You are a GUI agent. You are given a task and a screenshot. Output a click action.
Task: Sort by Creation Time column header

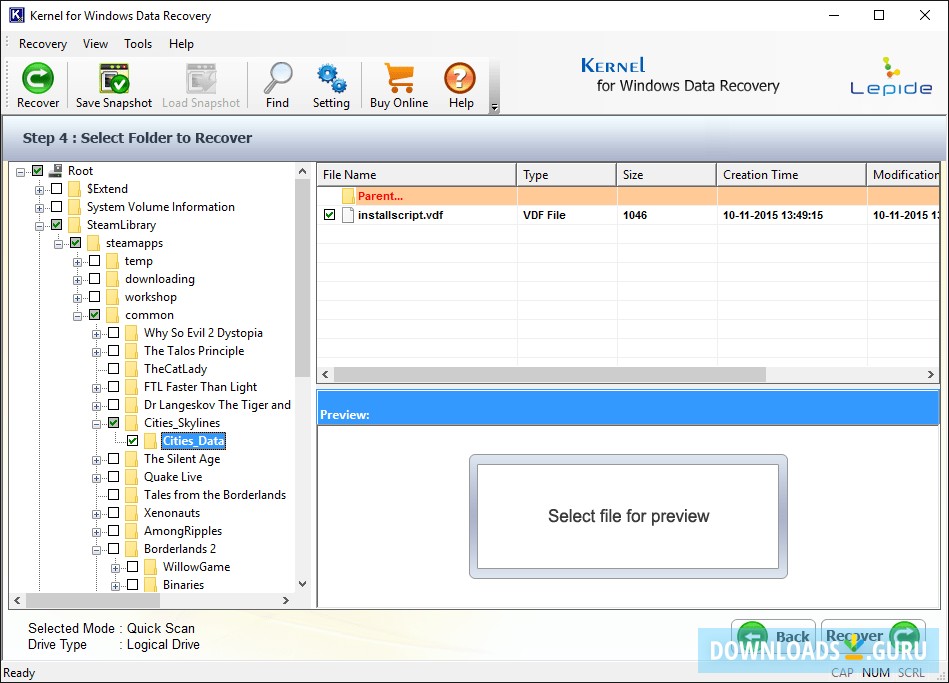click(x=792, y=174)
